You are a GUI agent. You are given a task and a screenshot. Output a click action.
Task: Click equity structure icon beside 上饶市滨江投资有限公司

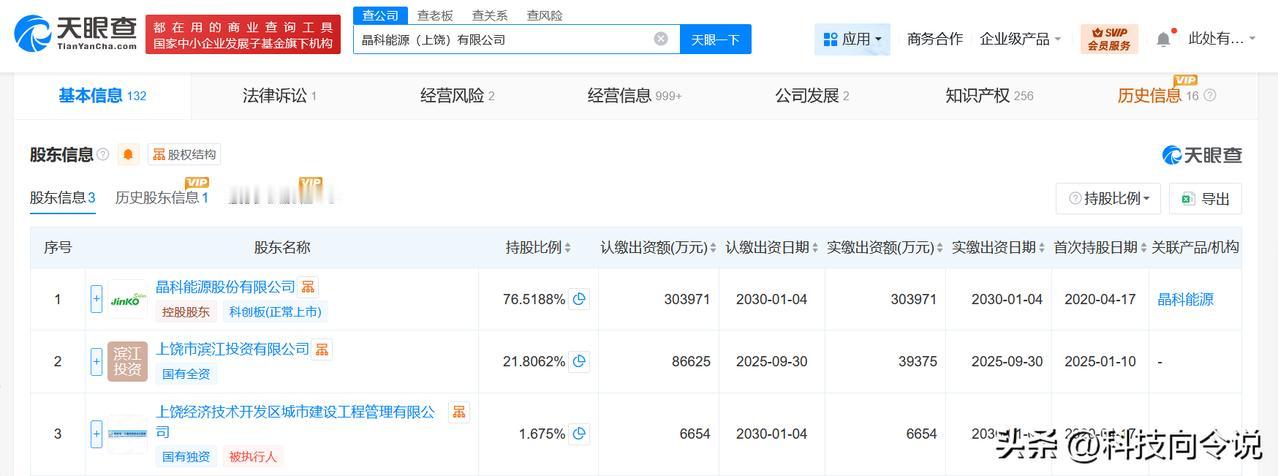click(x=322, y=349)
